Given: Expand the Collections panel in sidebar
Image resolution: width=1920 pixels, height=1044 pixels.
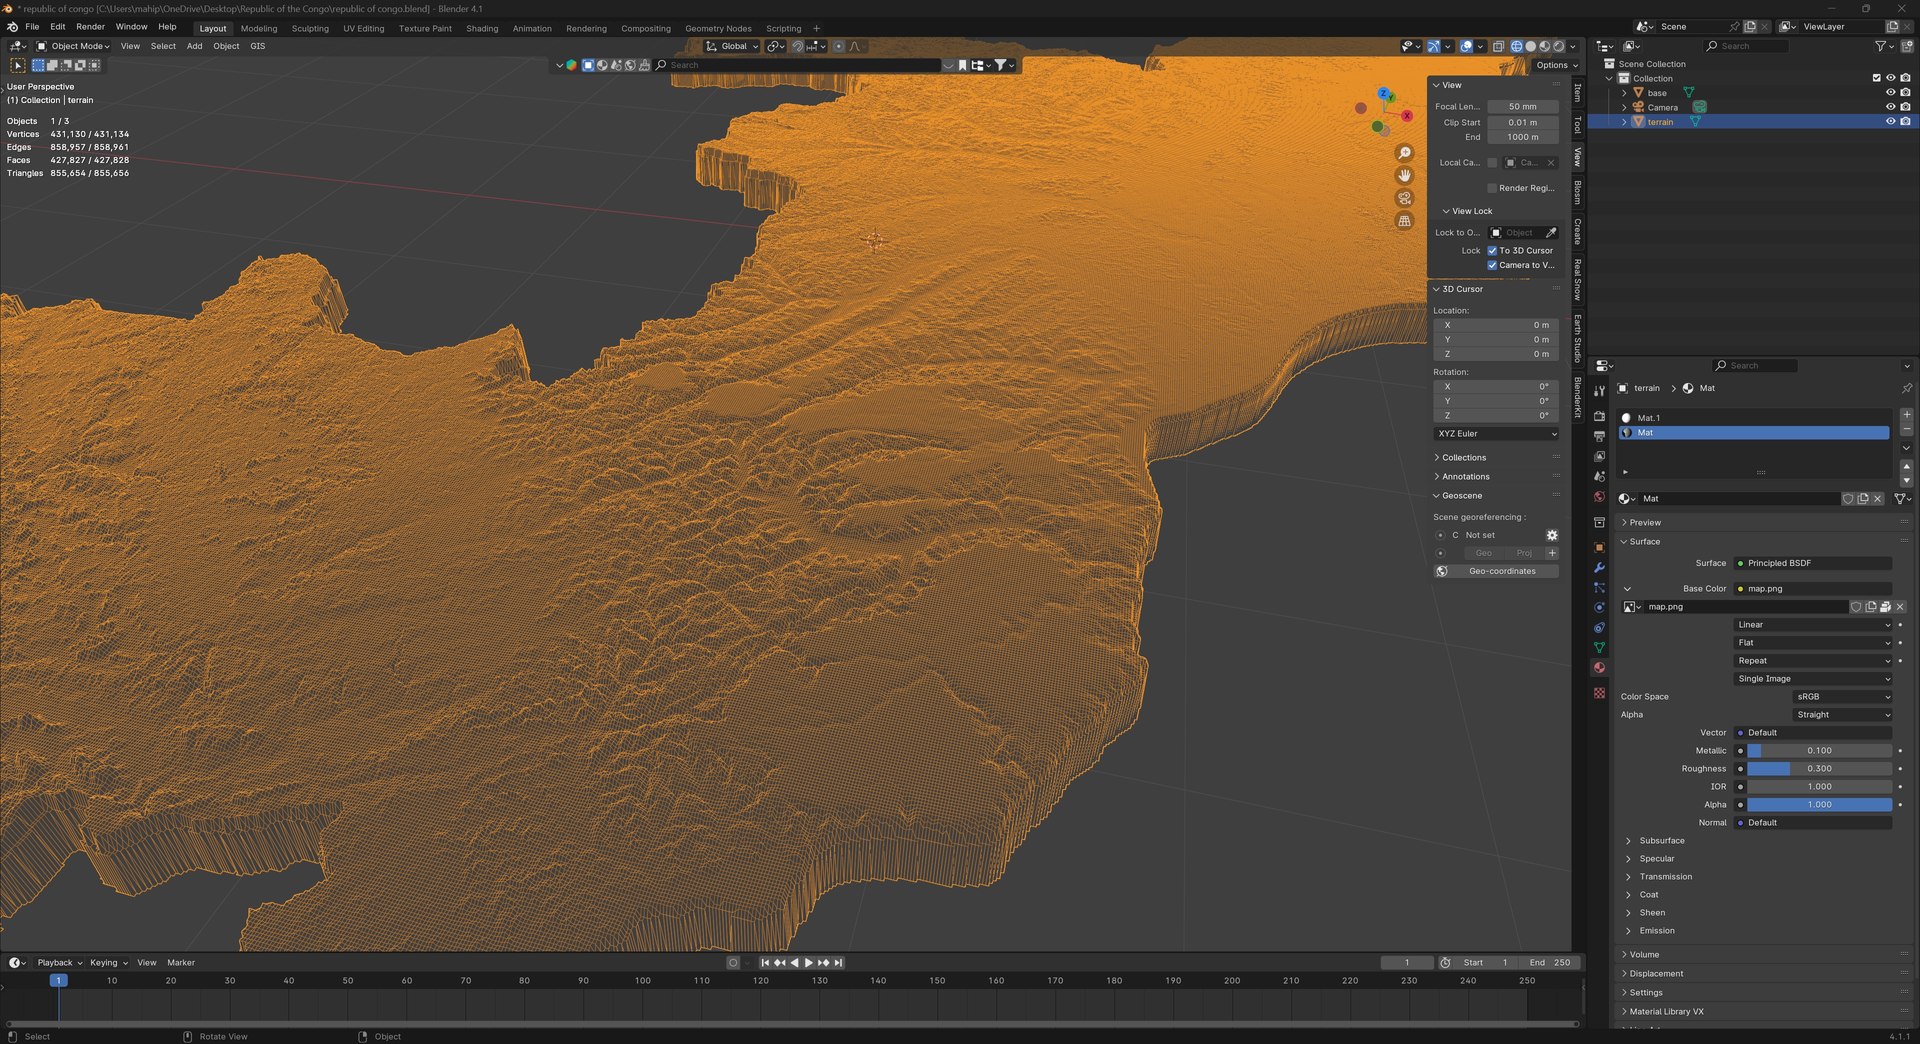Looking at the screenshot, I should tap(1464, 457).
